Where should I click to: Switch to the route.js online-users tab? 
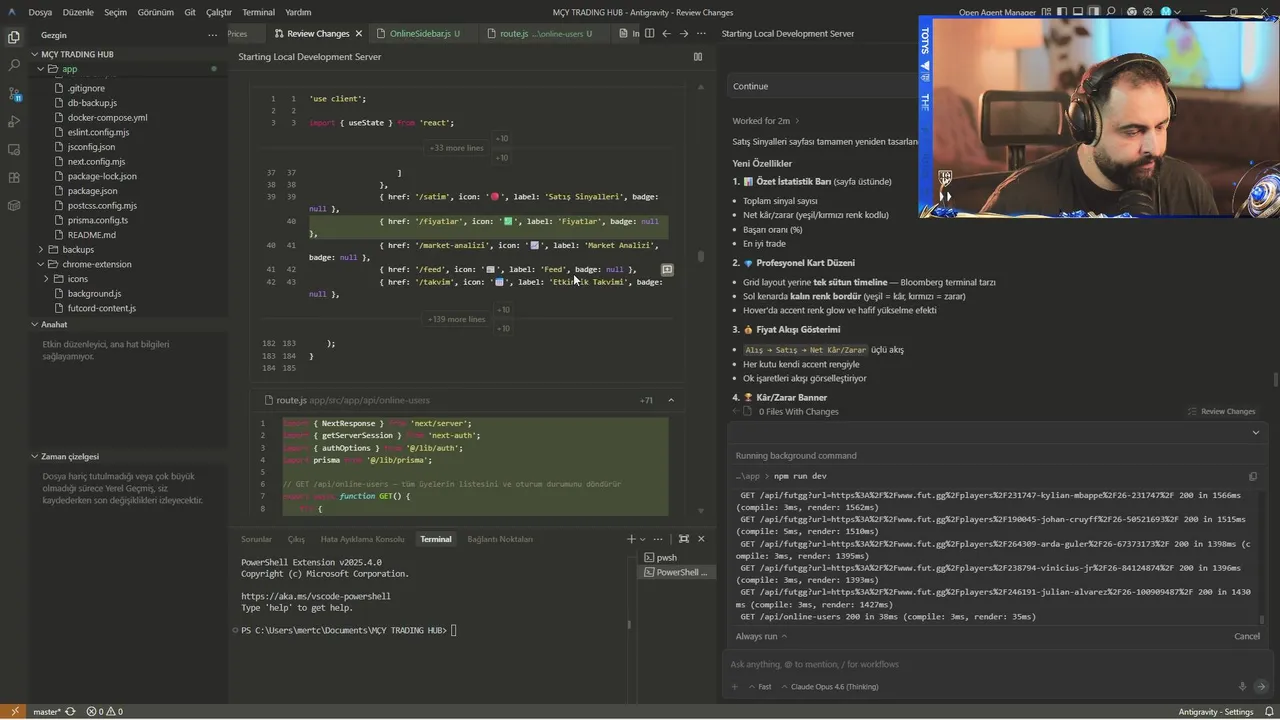coord(546,33)
